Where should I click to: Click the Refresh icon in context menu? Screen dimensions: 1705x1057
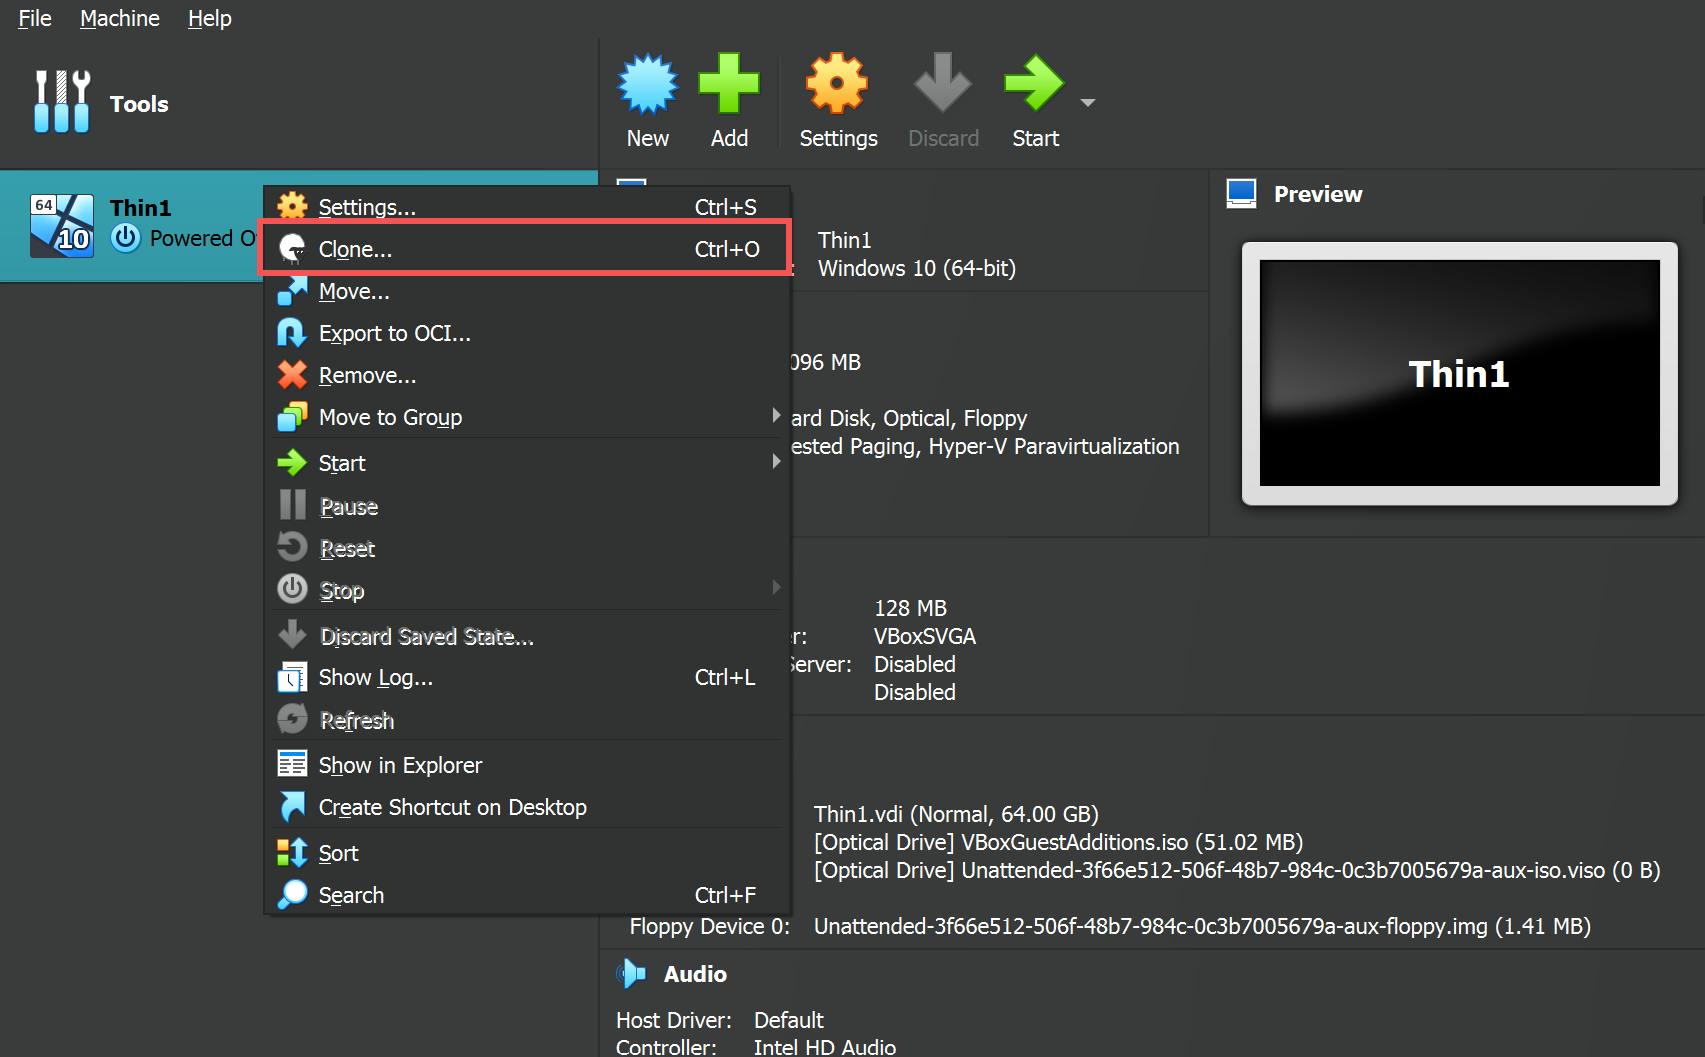click(292, 719)
